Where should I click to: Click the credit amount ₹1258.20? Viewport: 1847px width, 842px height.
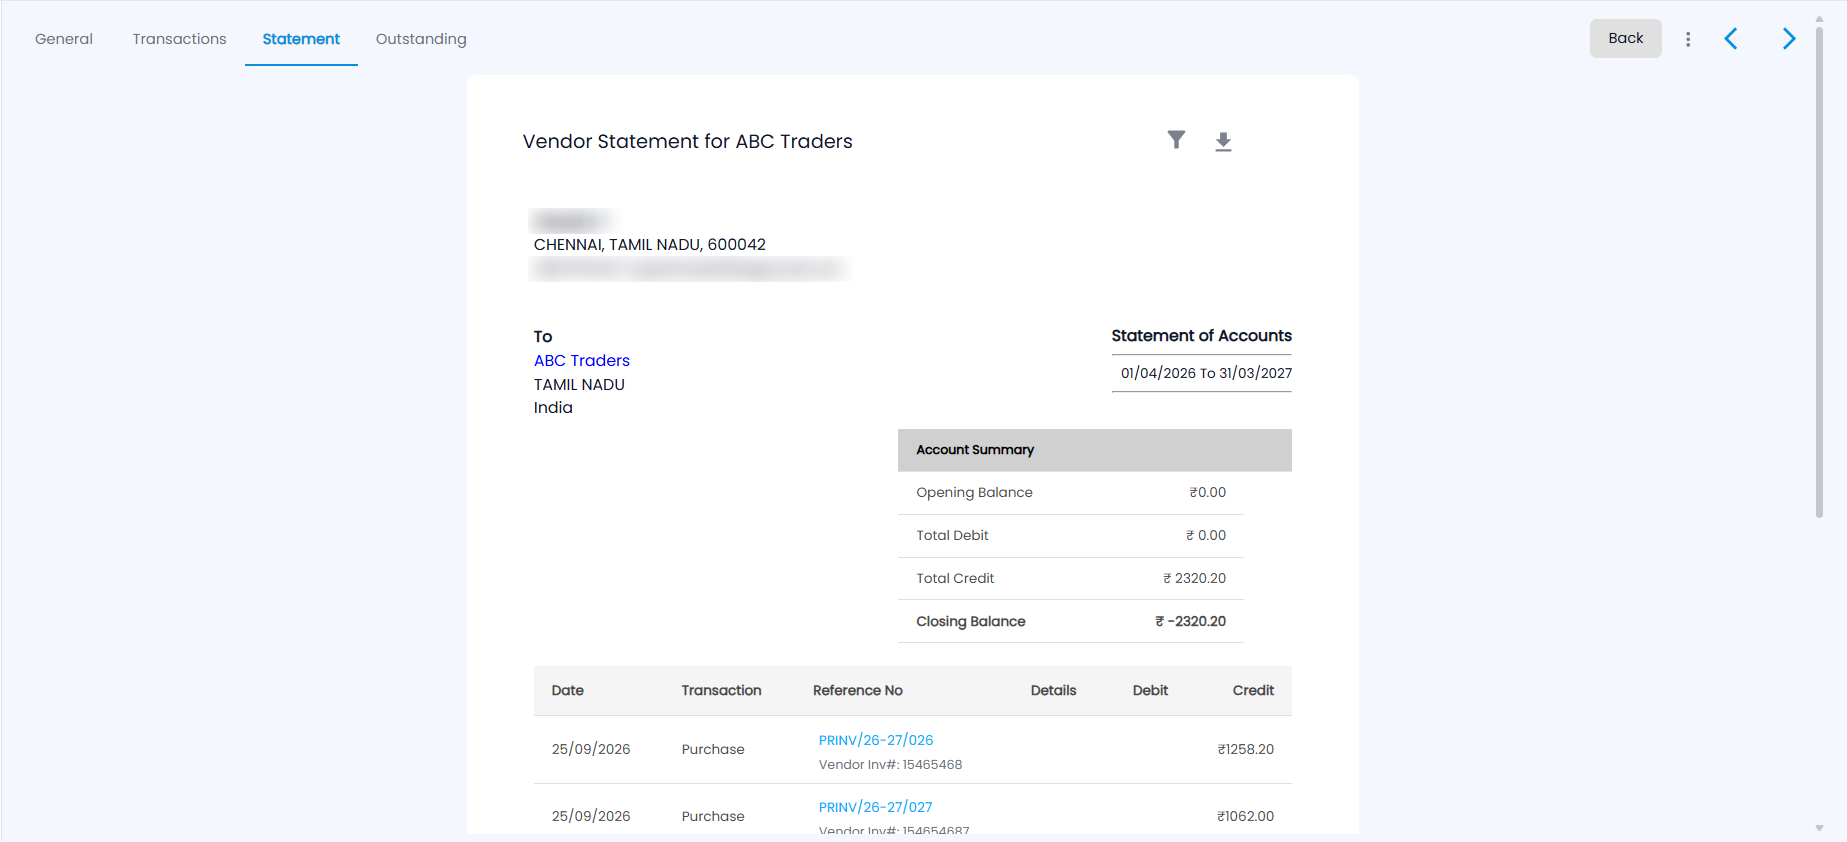point(1246,749)
